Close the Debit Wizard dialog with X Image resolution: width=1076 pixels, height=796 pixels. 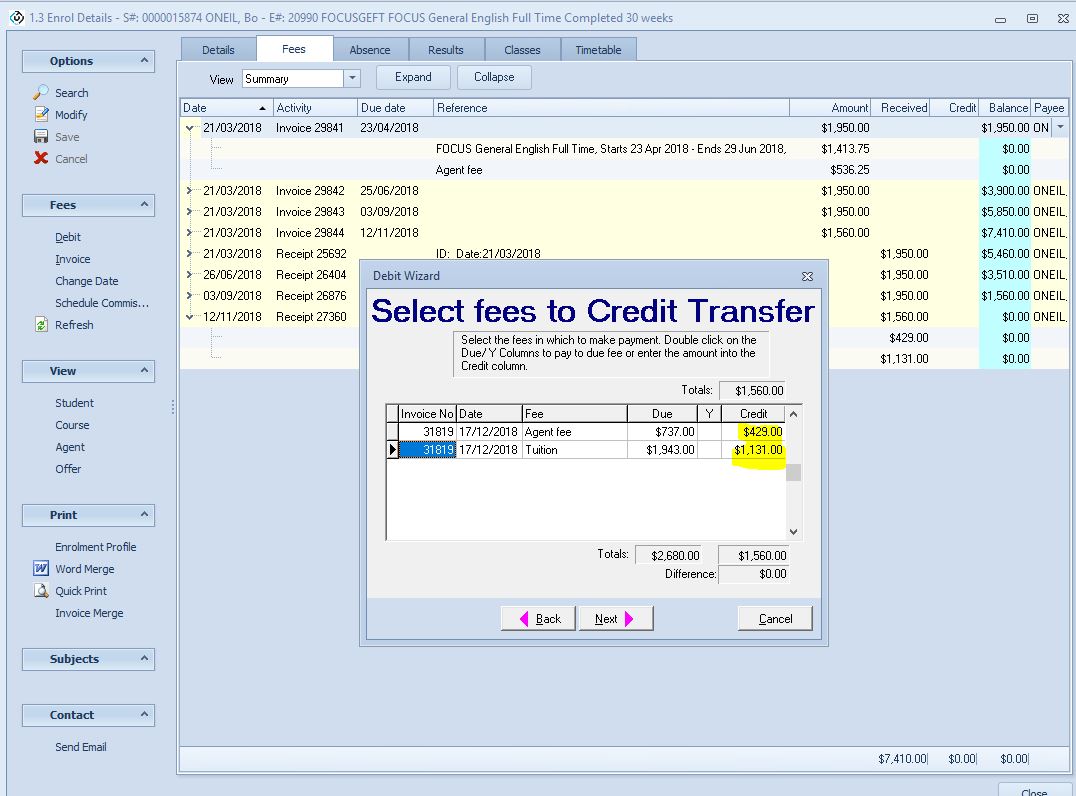[807, 276]
